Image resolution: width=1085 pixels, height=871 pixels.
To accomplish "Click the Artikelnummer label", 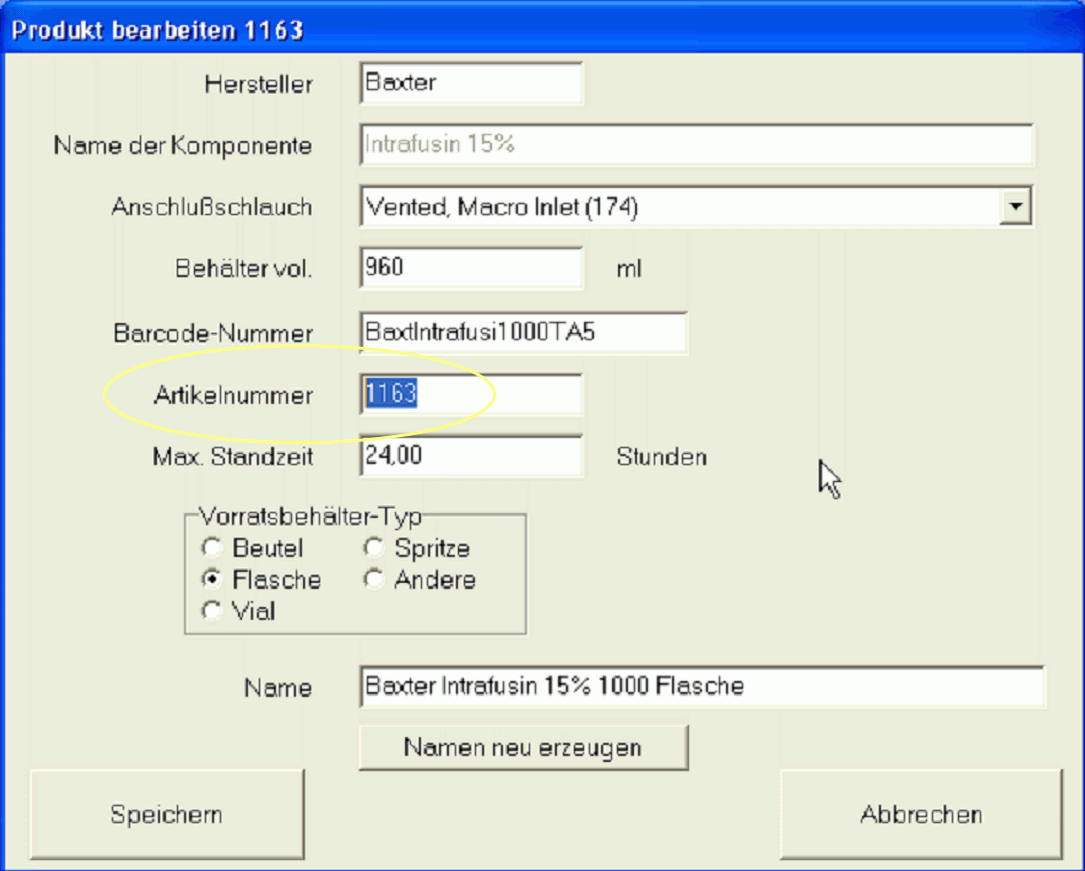I will click(233, 395).
